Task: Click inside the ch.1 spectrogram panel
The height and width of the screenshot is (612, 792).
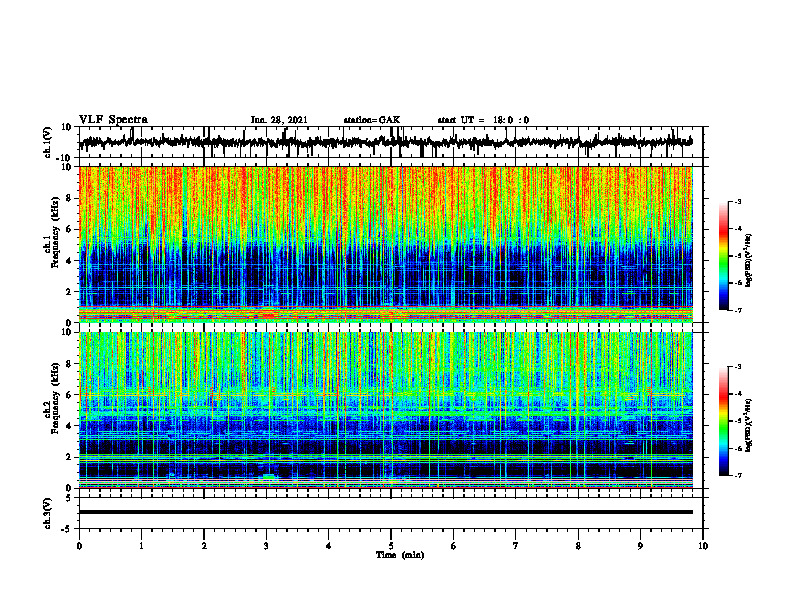Action: click(386, 244)
